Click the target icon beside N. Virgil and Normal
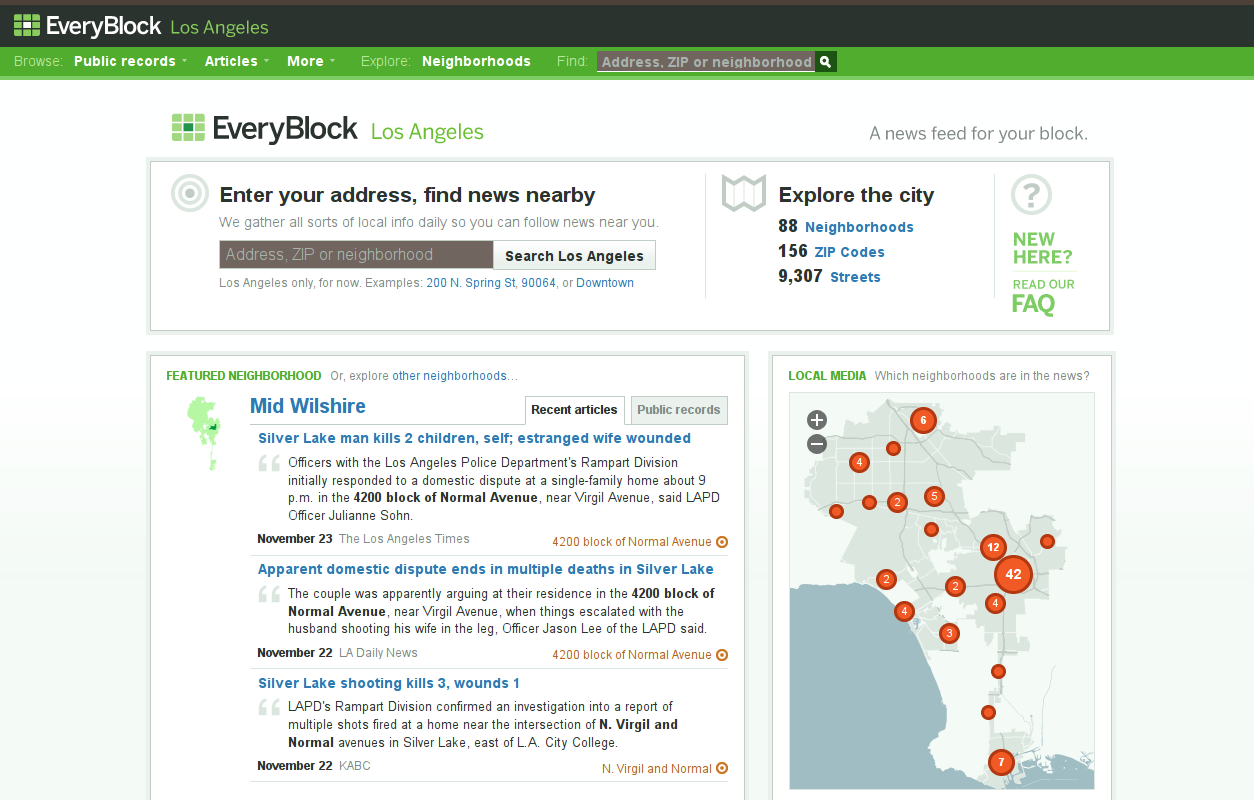This screenshot has height=800, width=1254. tap(722, 769)
